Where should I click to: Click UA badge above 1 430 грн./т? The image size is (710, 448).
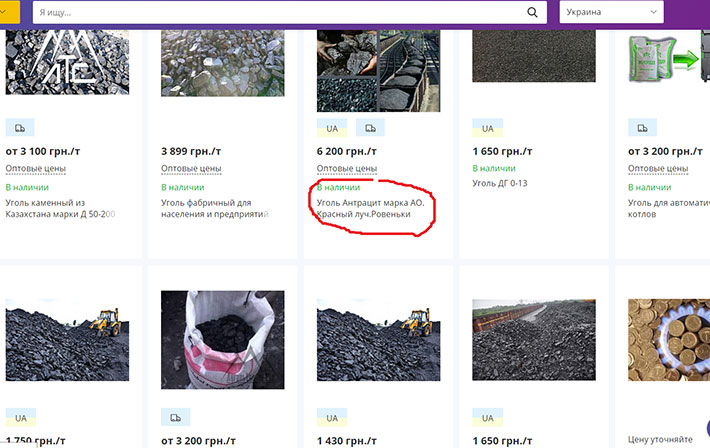click(x=332, y=418)
